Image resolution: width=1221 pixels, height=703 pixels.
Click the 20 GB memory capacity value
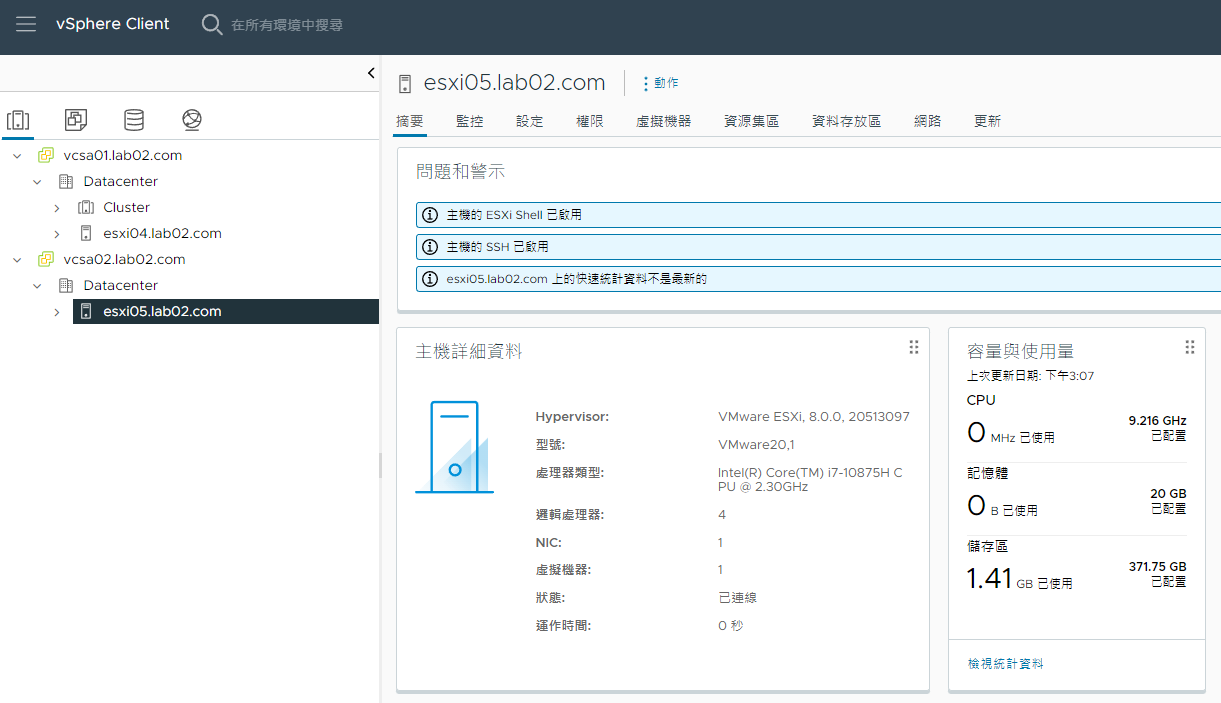coord(1168,494)
